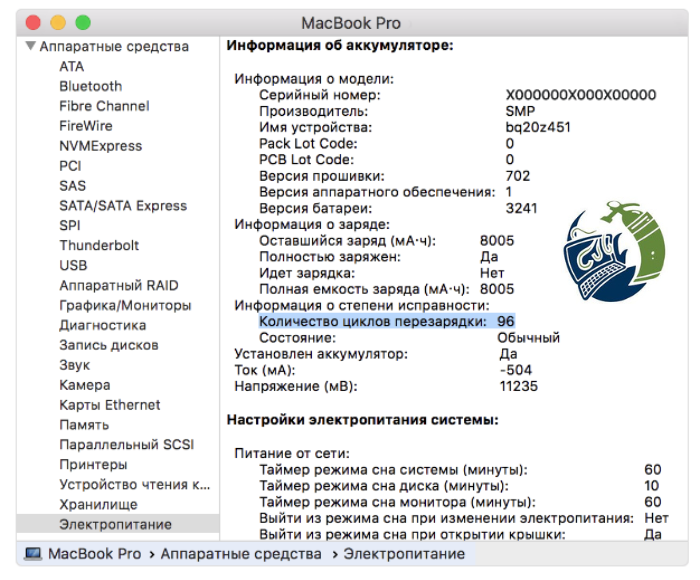Select SPI in the sidebar
Viewport: 700px width, 580px height.
pyautogui.click(x=70, y=225)
